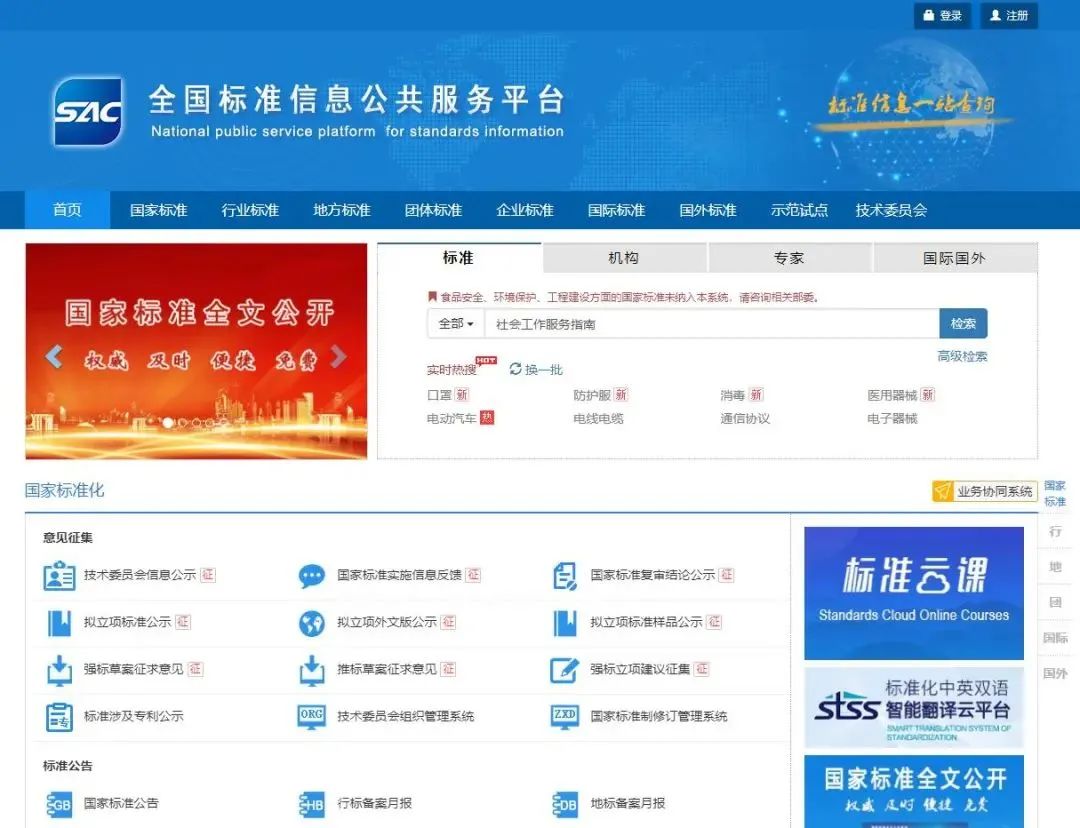
Task: Click the hot search term 防护服
Action: (x=592, y=395)
